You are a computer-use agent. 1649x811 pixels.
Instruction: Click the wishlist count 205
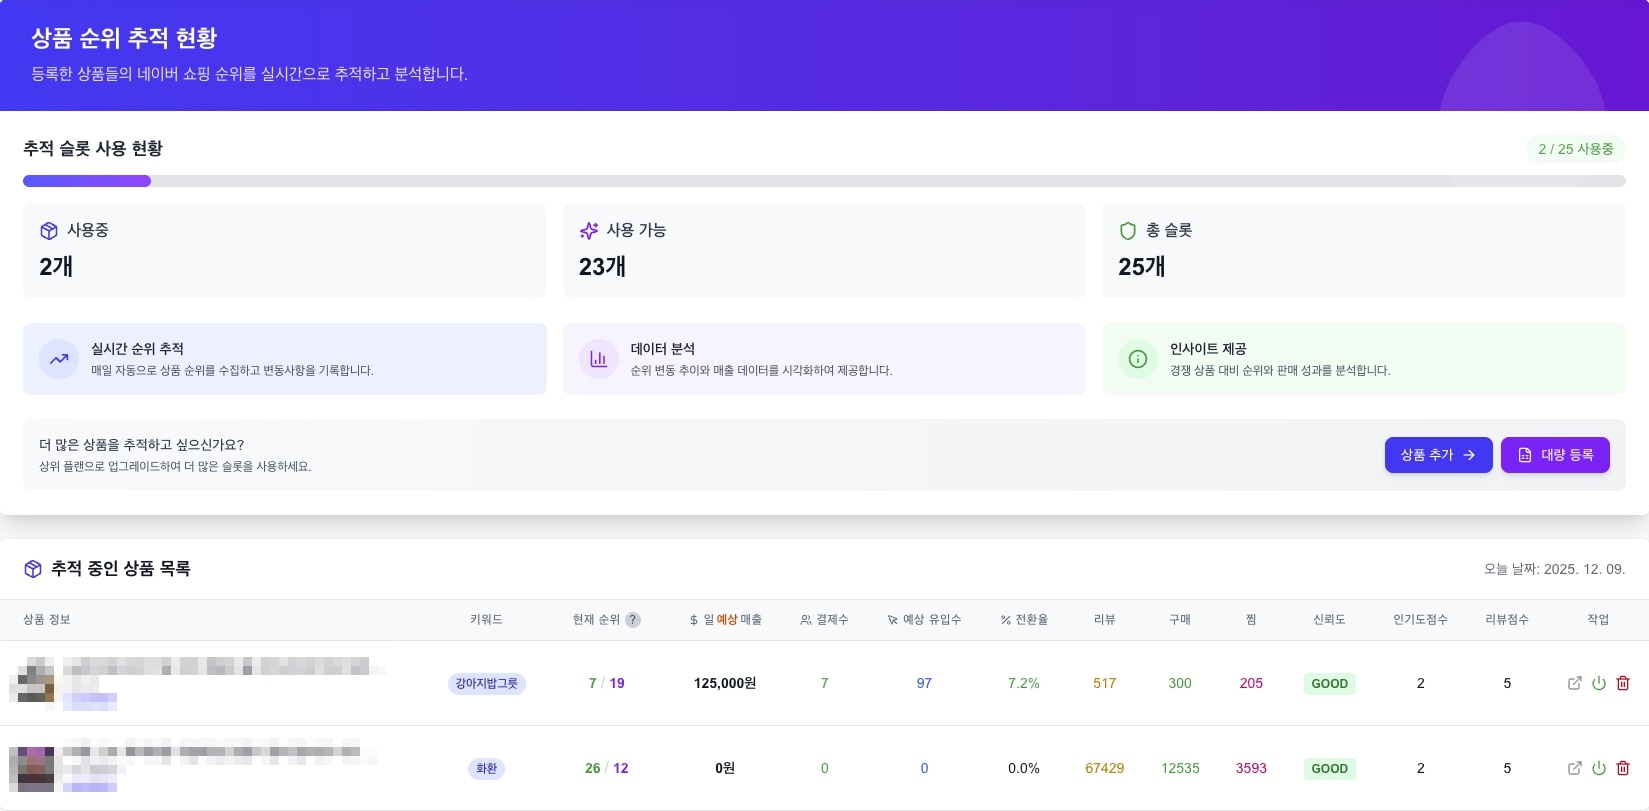1251,683
